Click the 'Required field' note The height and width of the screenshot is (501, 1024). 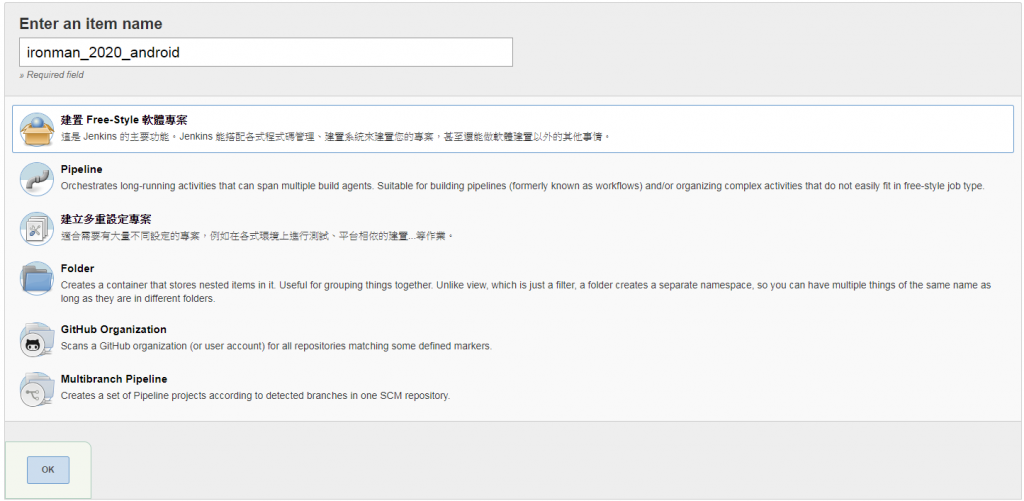coord(52,75)
